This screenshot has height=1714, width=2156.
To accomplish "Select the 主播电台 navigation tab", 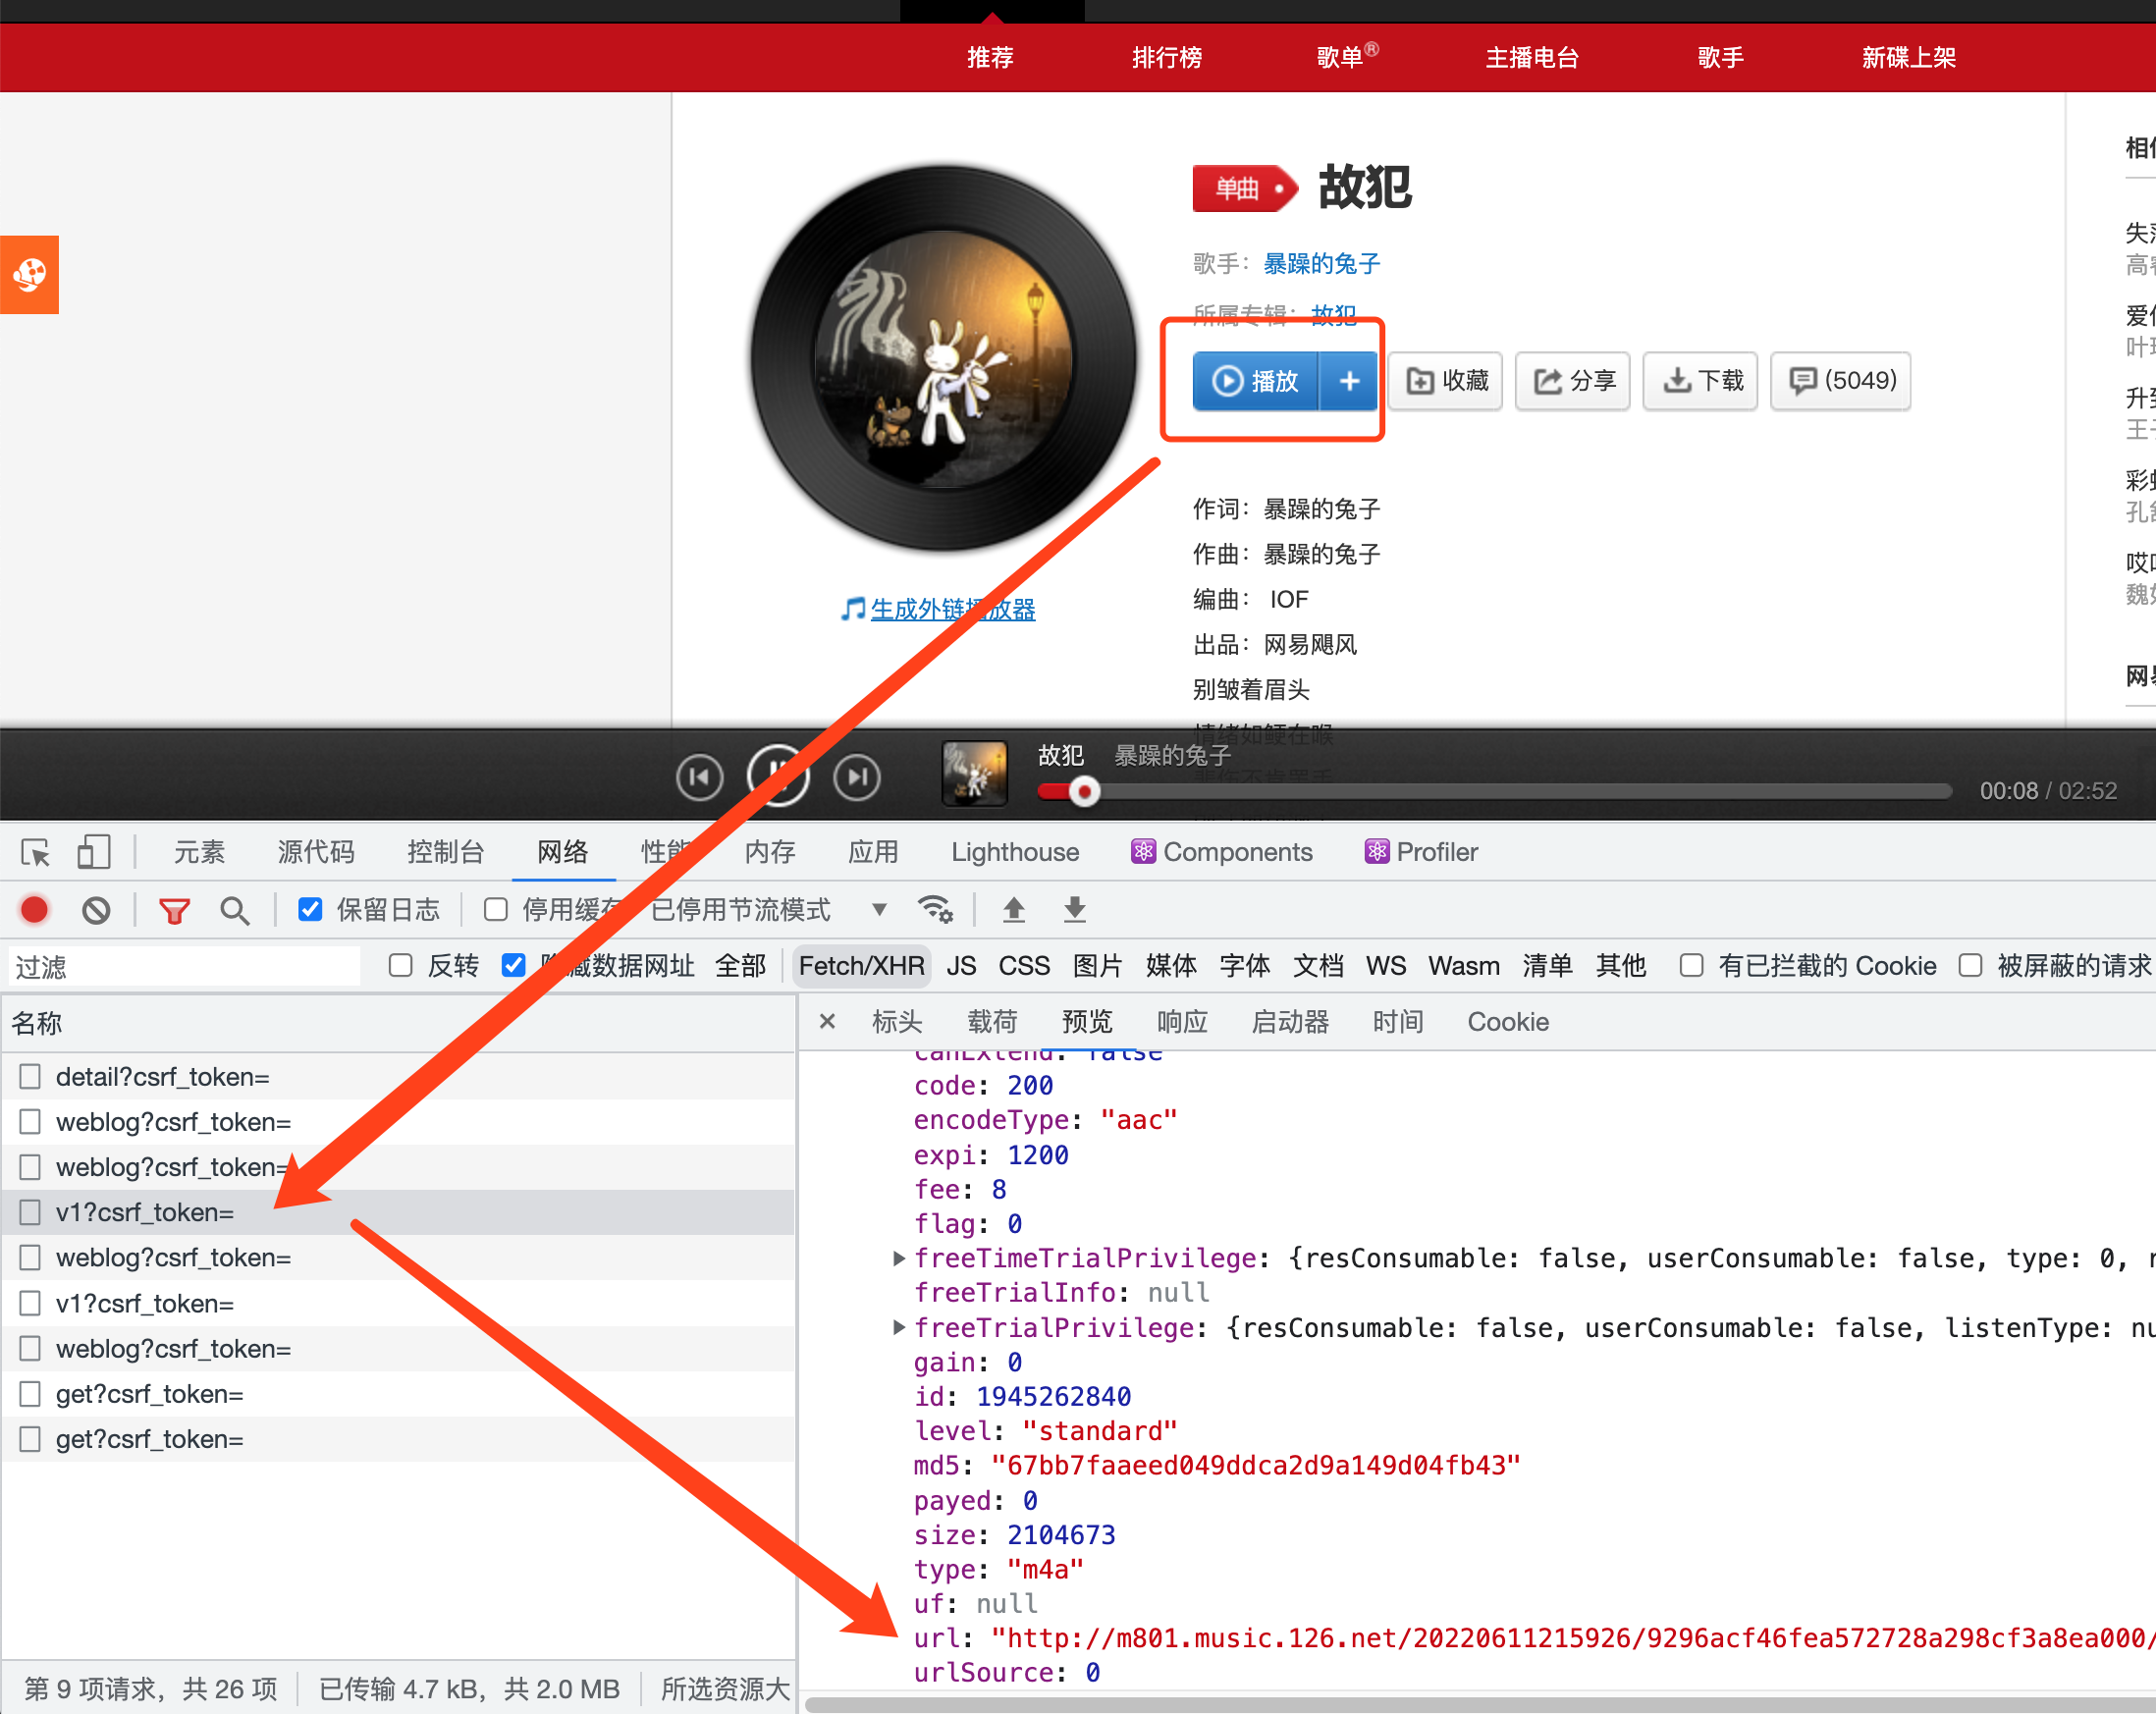I will tap(1532, 57).
